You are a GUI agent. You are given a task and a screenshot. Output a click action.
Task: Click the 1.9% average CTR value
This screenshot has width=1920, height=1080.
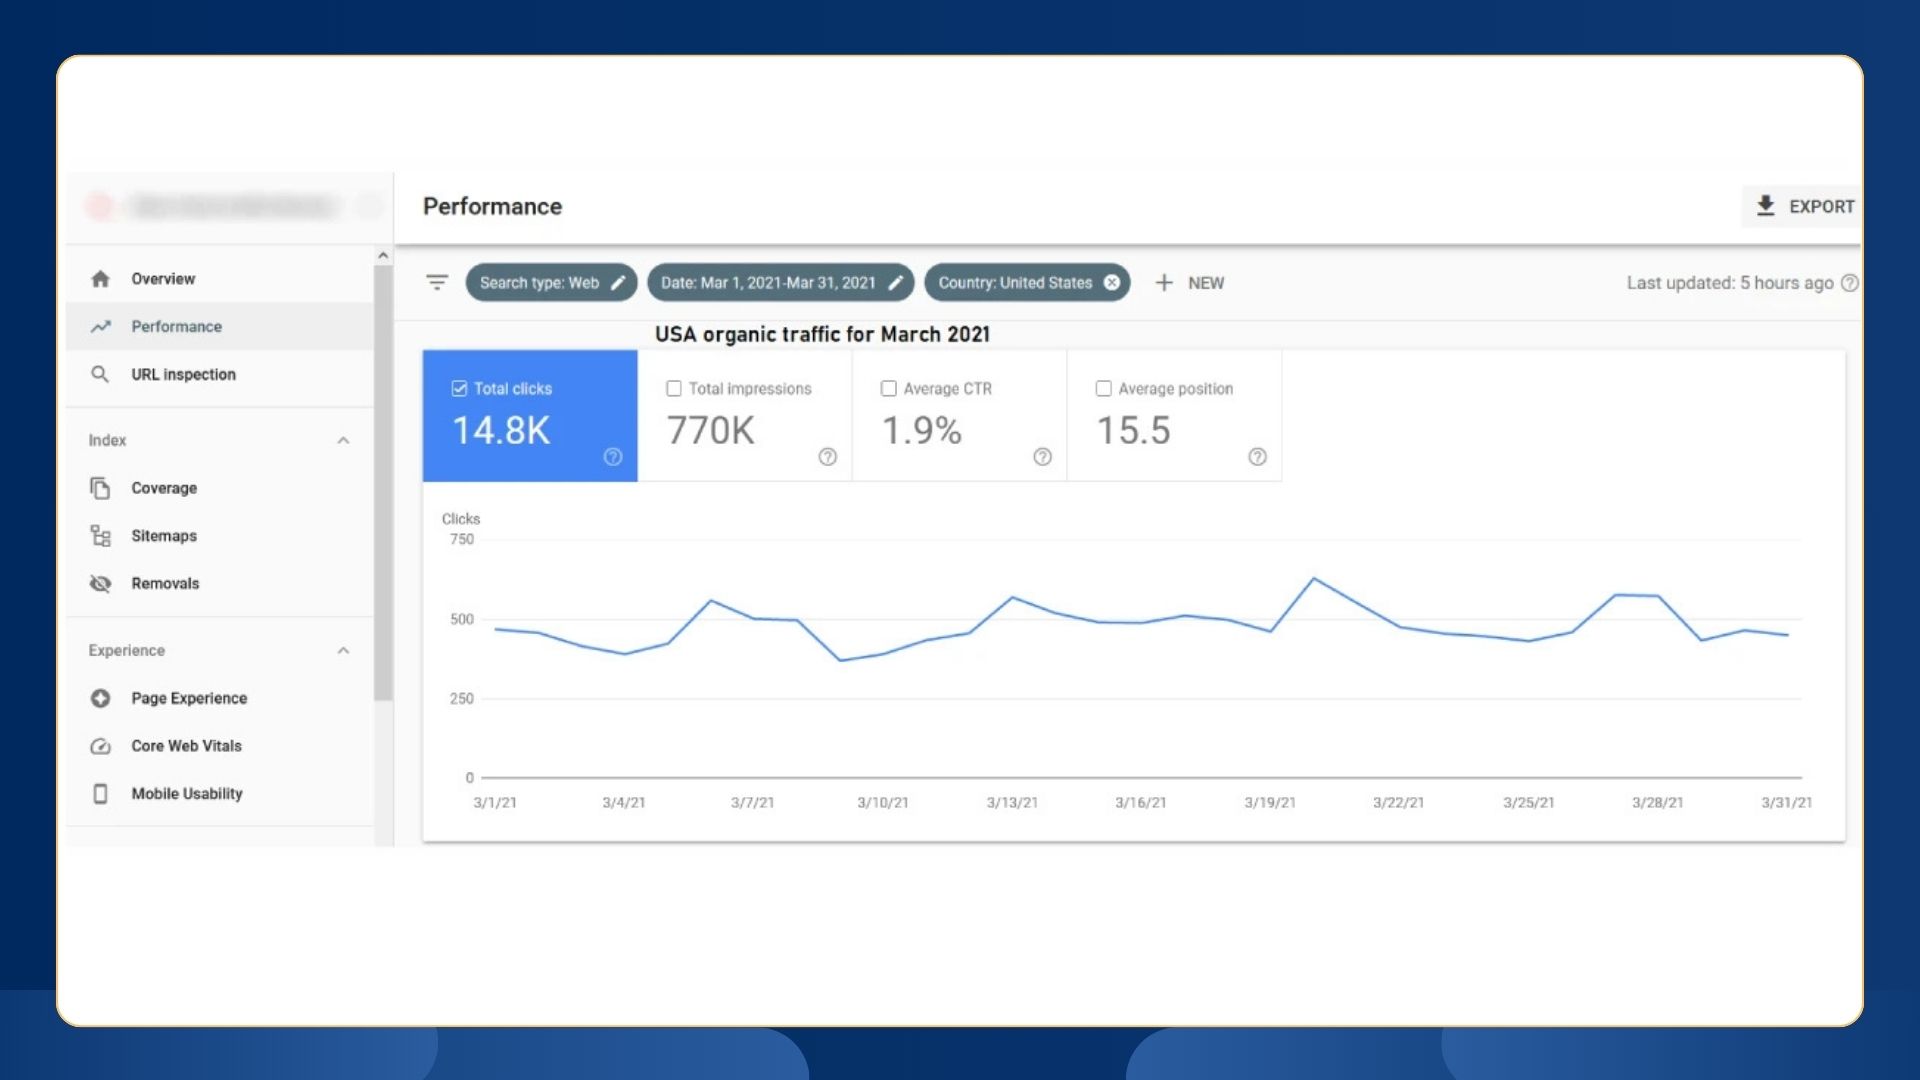[x=921, y=431]
